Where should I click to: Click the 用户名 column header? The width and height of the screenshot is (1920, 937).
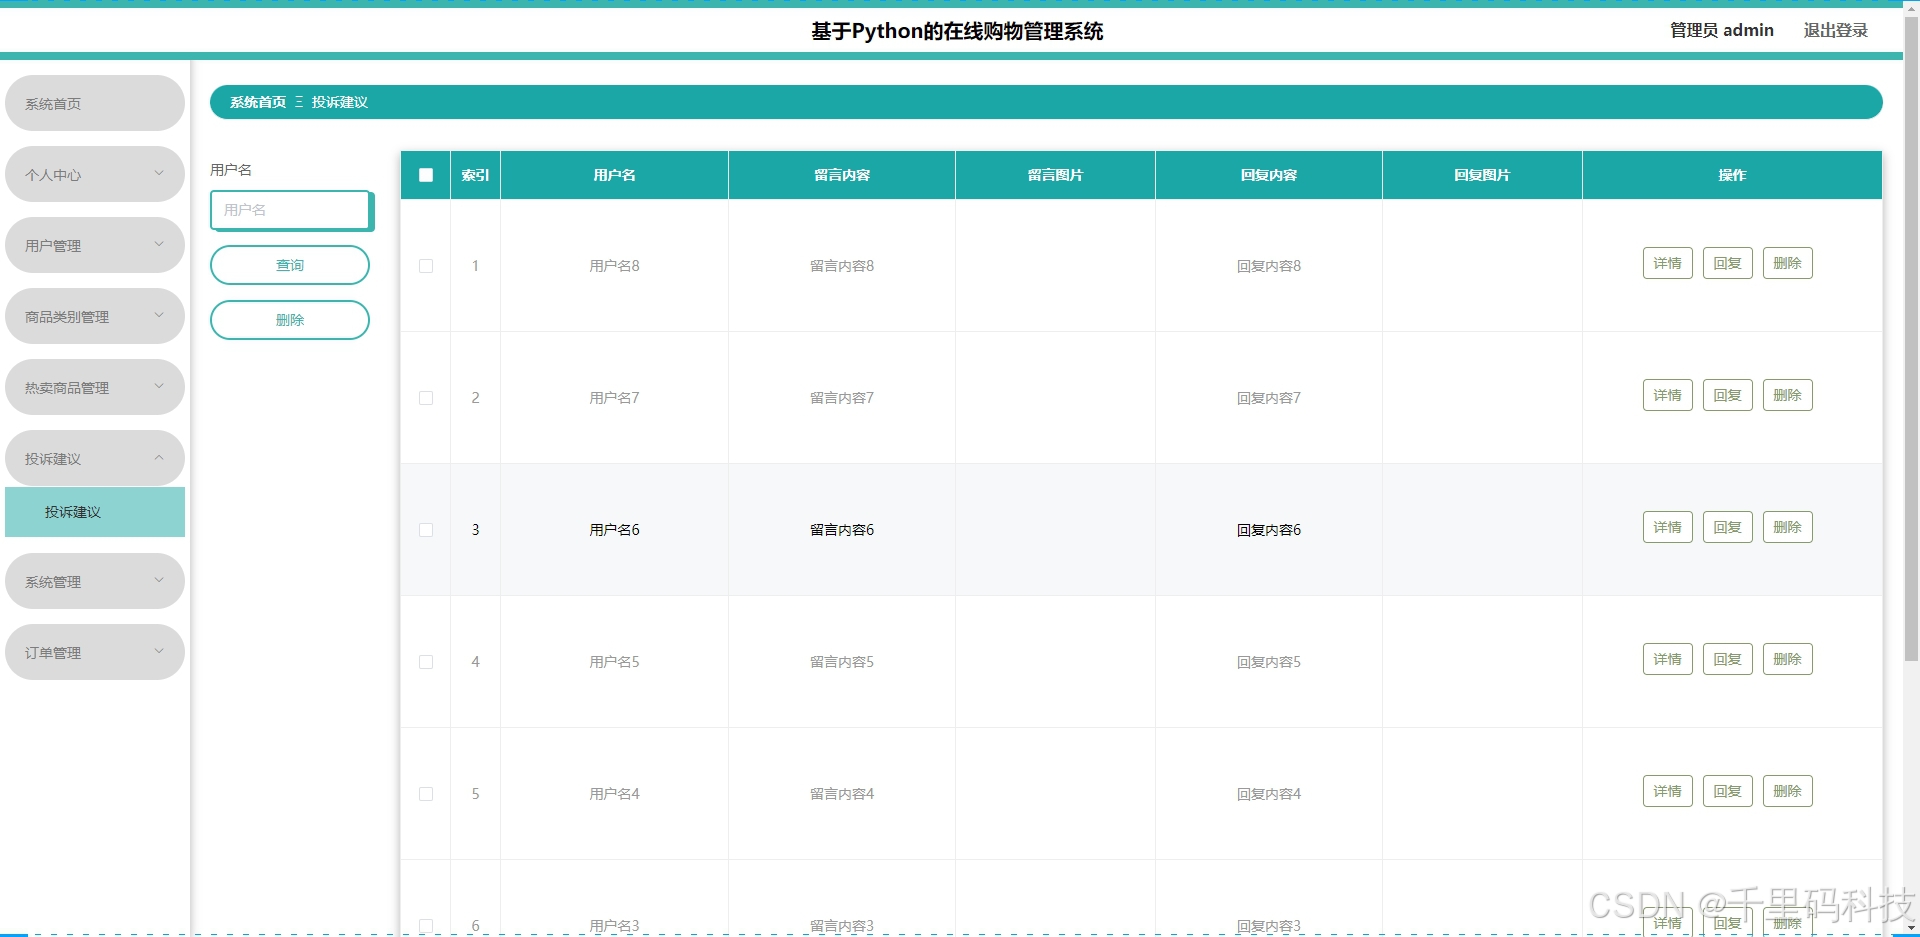[x=614, y=175]
